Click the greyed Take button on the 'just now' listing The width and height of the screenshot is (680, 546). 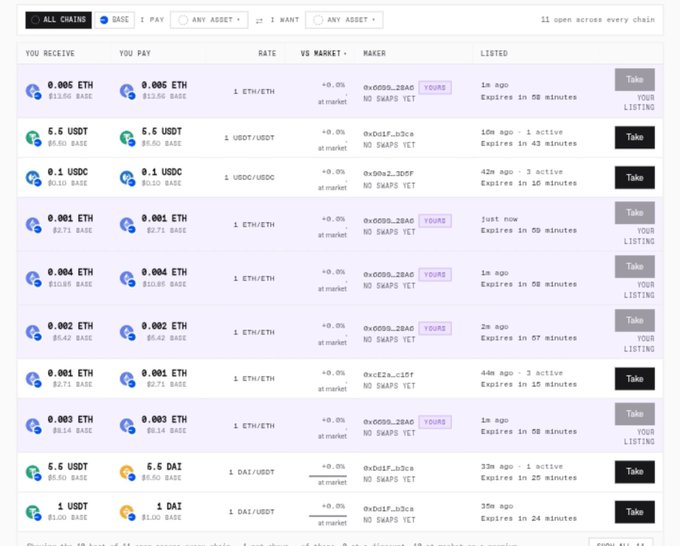634,213
